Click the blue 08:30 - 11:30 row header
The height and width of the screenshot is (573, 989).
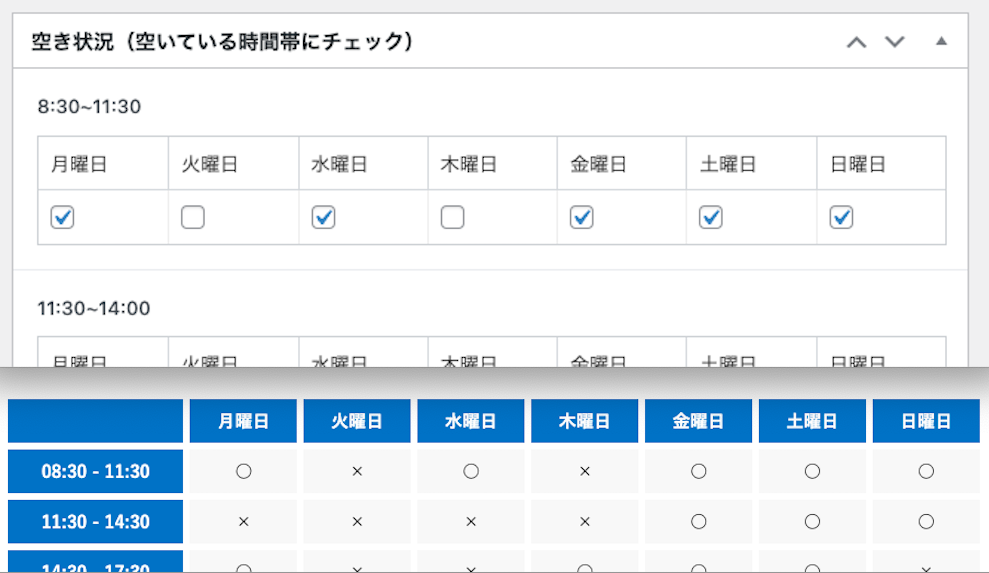(95, 471)
